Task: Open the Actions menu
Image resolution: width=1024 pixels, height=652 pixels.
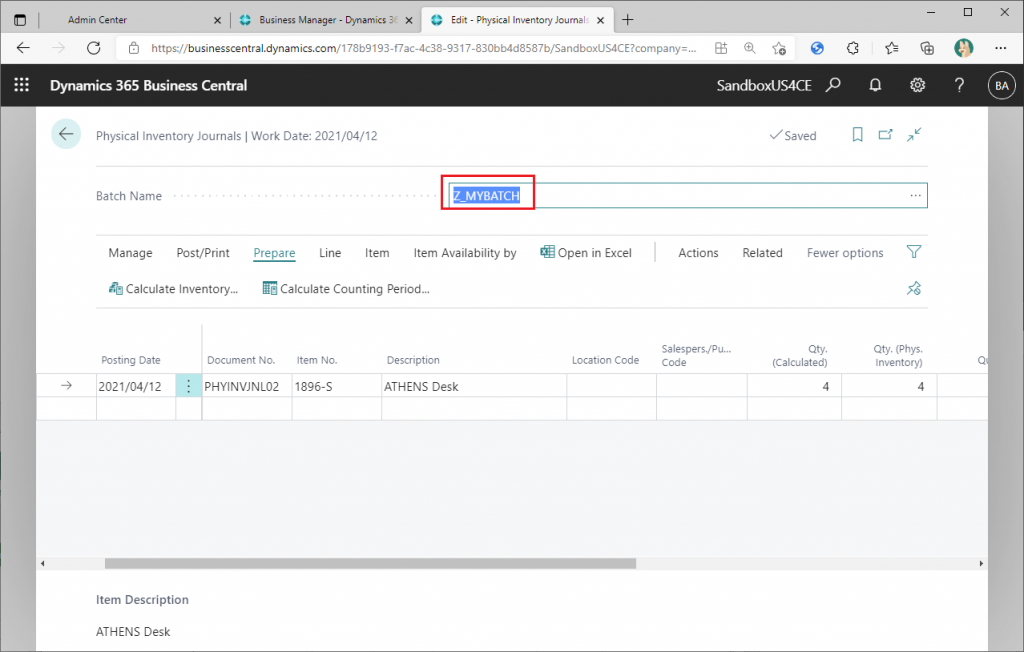Action: pos(698,253)
